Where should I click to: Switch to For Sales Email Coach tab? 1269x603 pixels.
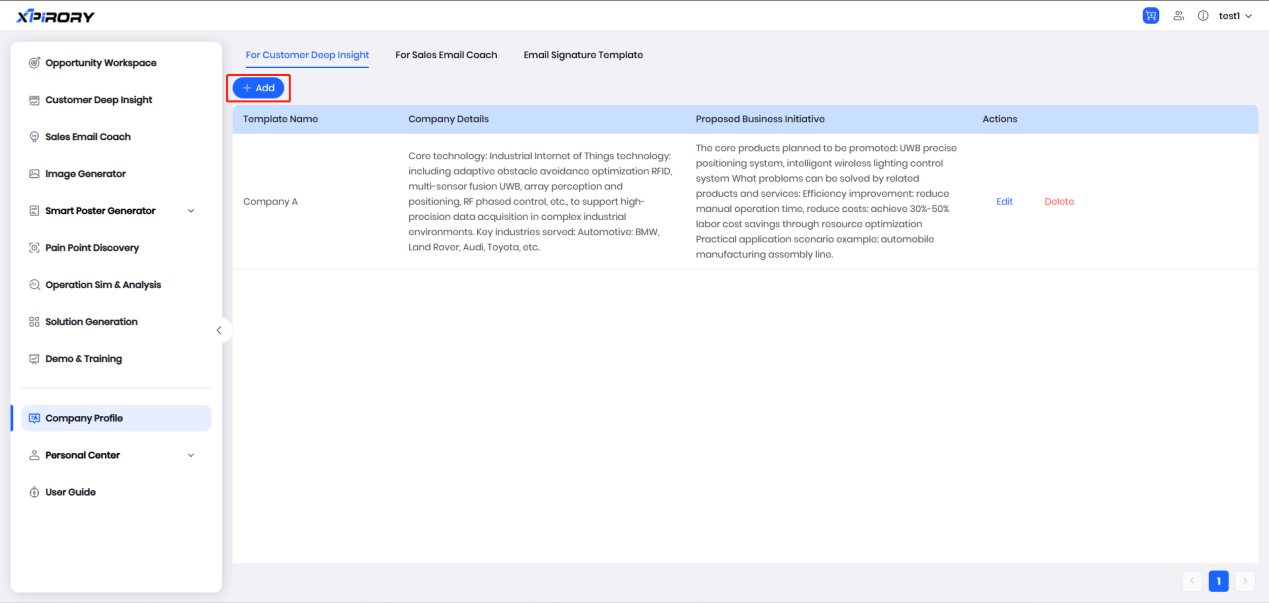[x=446, y=55]
